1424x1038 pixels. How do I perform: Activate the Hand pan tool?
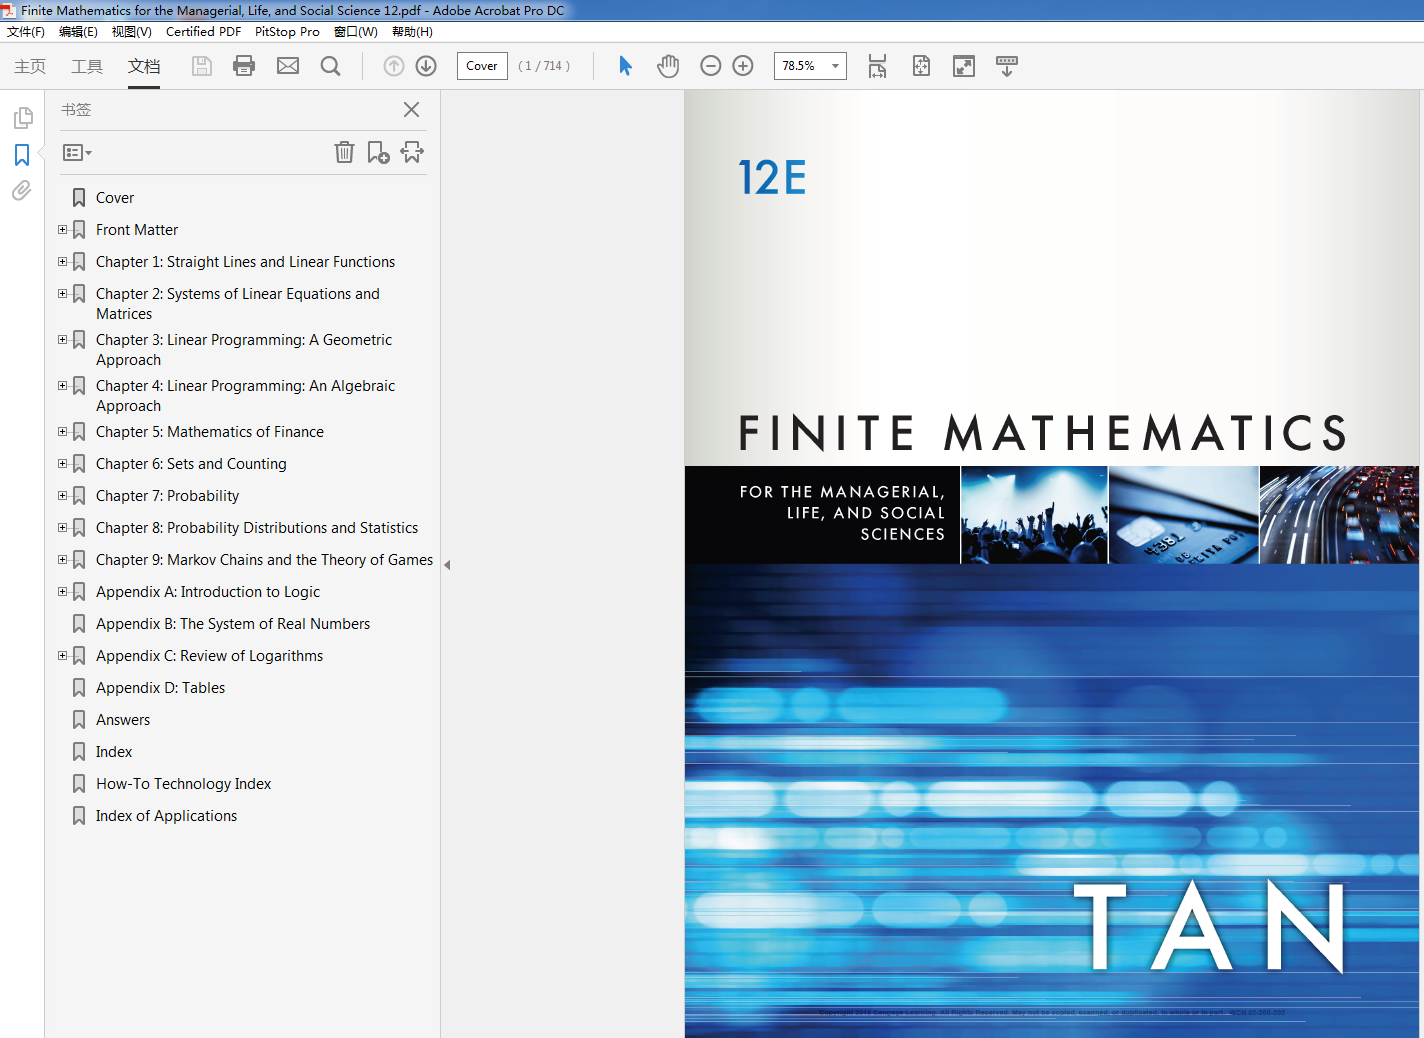[x=668, y=66]
